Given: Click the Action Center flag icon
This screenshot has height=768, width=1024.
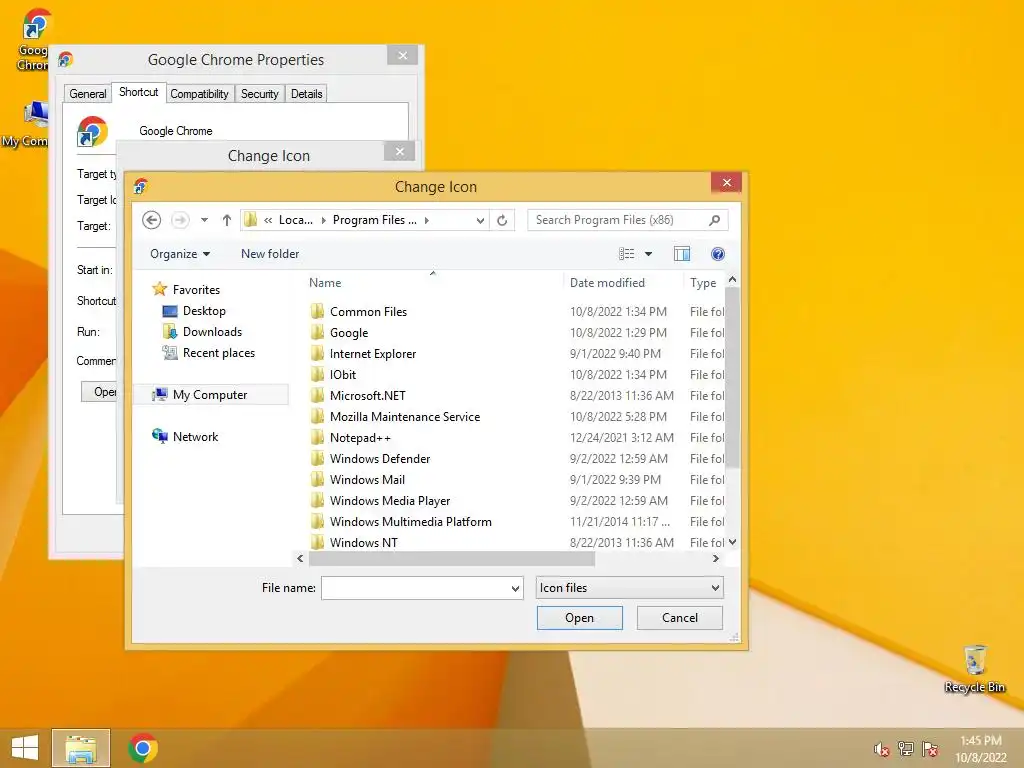Looking at the screenshot, I should tap(930, 749).
